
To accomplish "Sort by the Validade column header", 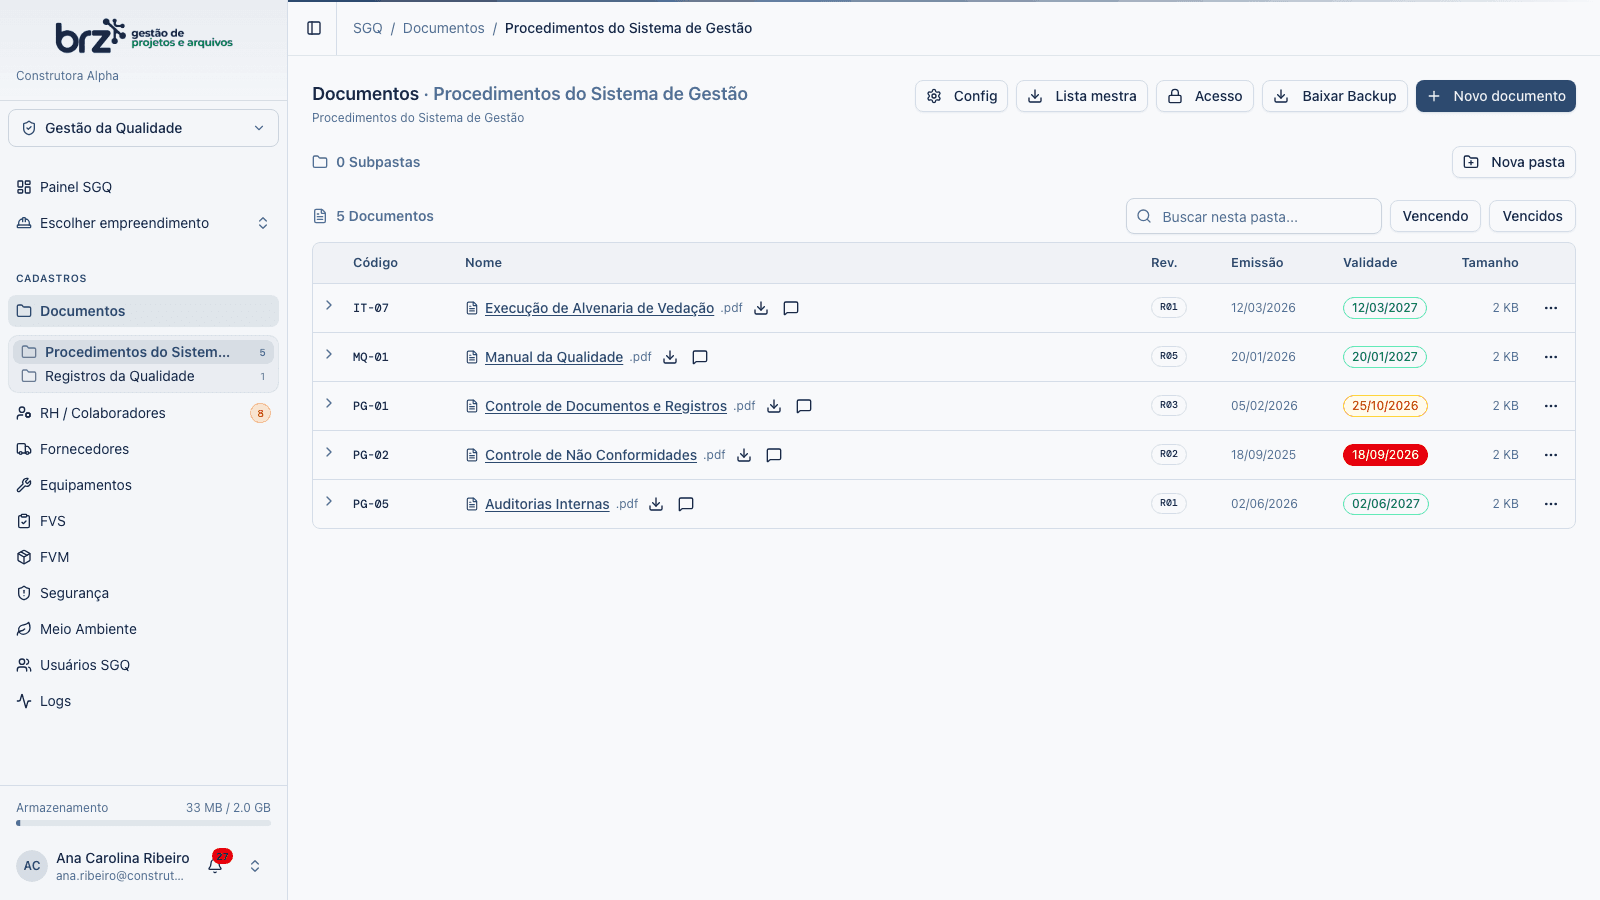I will coord(1370,263).
